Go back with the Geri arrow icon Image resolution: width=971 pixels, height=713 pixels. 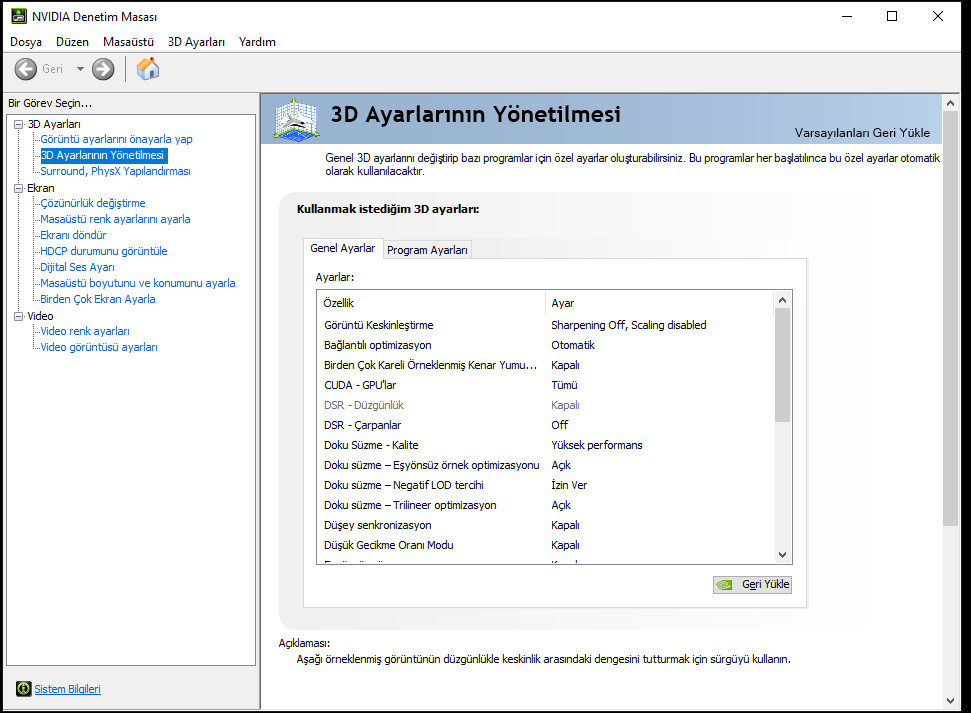pyautogui.click(x=25, y=69)
